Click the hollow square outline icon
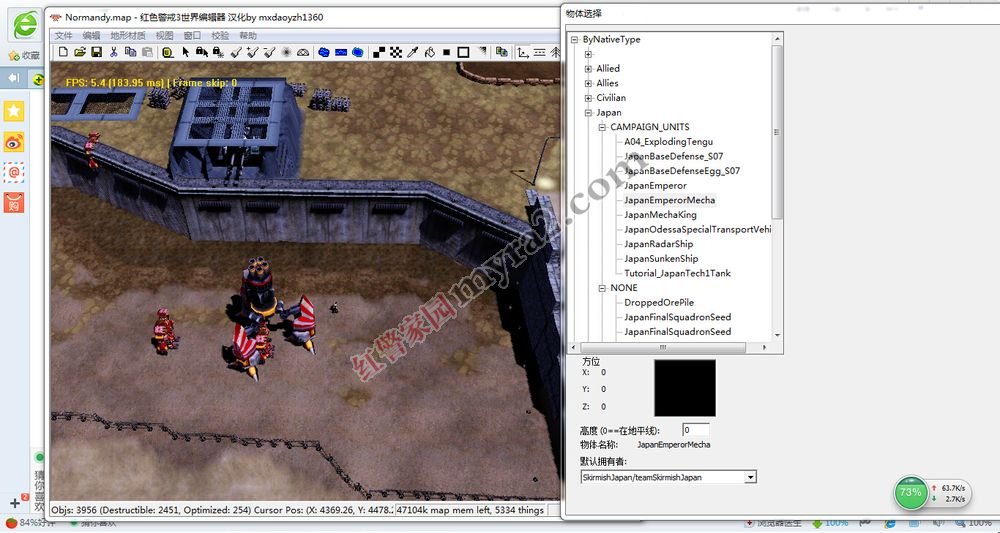The height and width of the screenshot is (533, 1000). pos(464,52)
